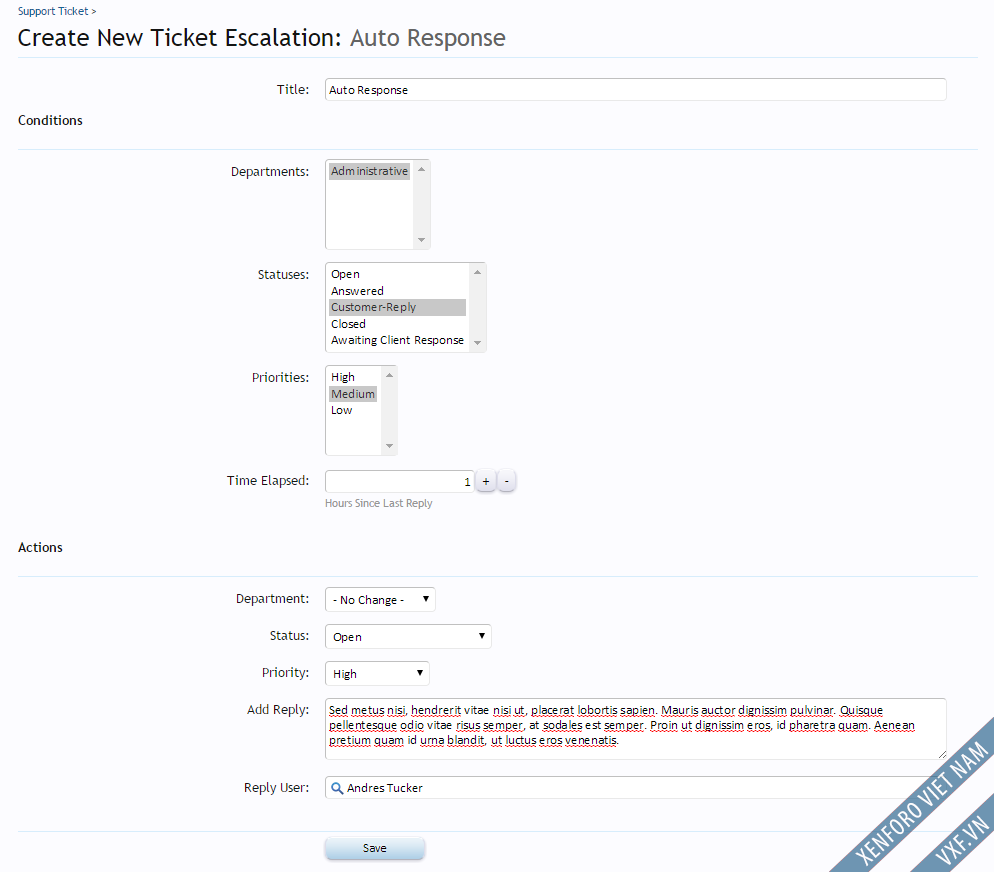
Task: Open the Status action dropdown
Action: coord(408,637)
